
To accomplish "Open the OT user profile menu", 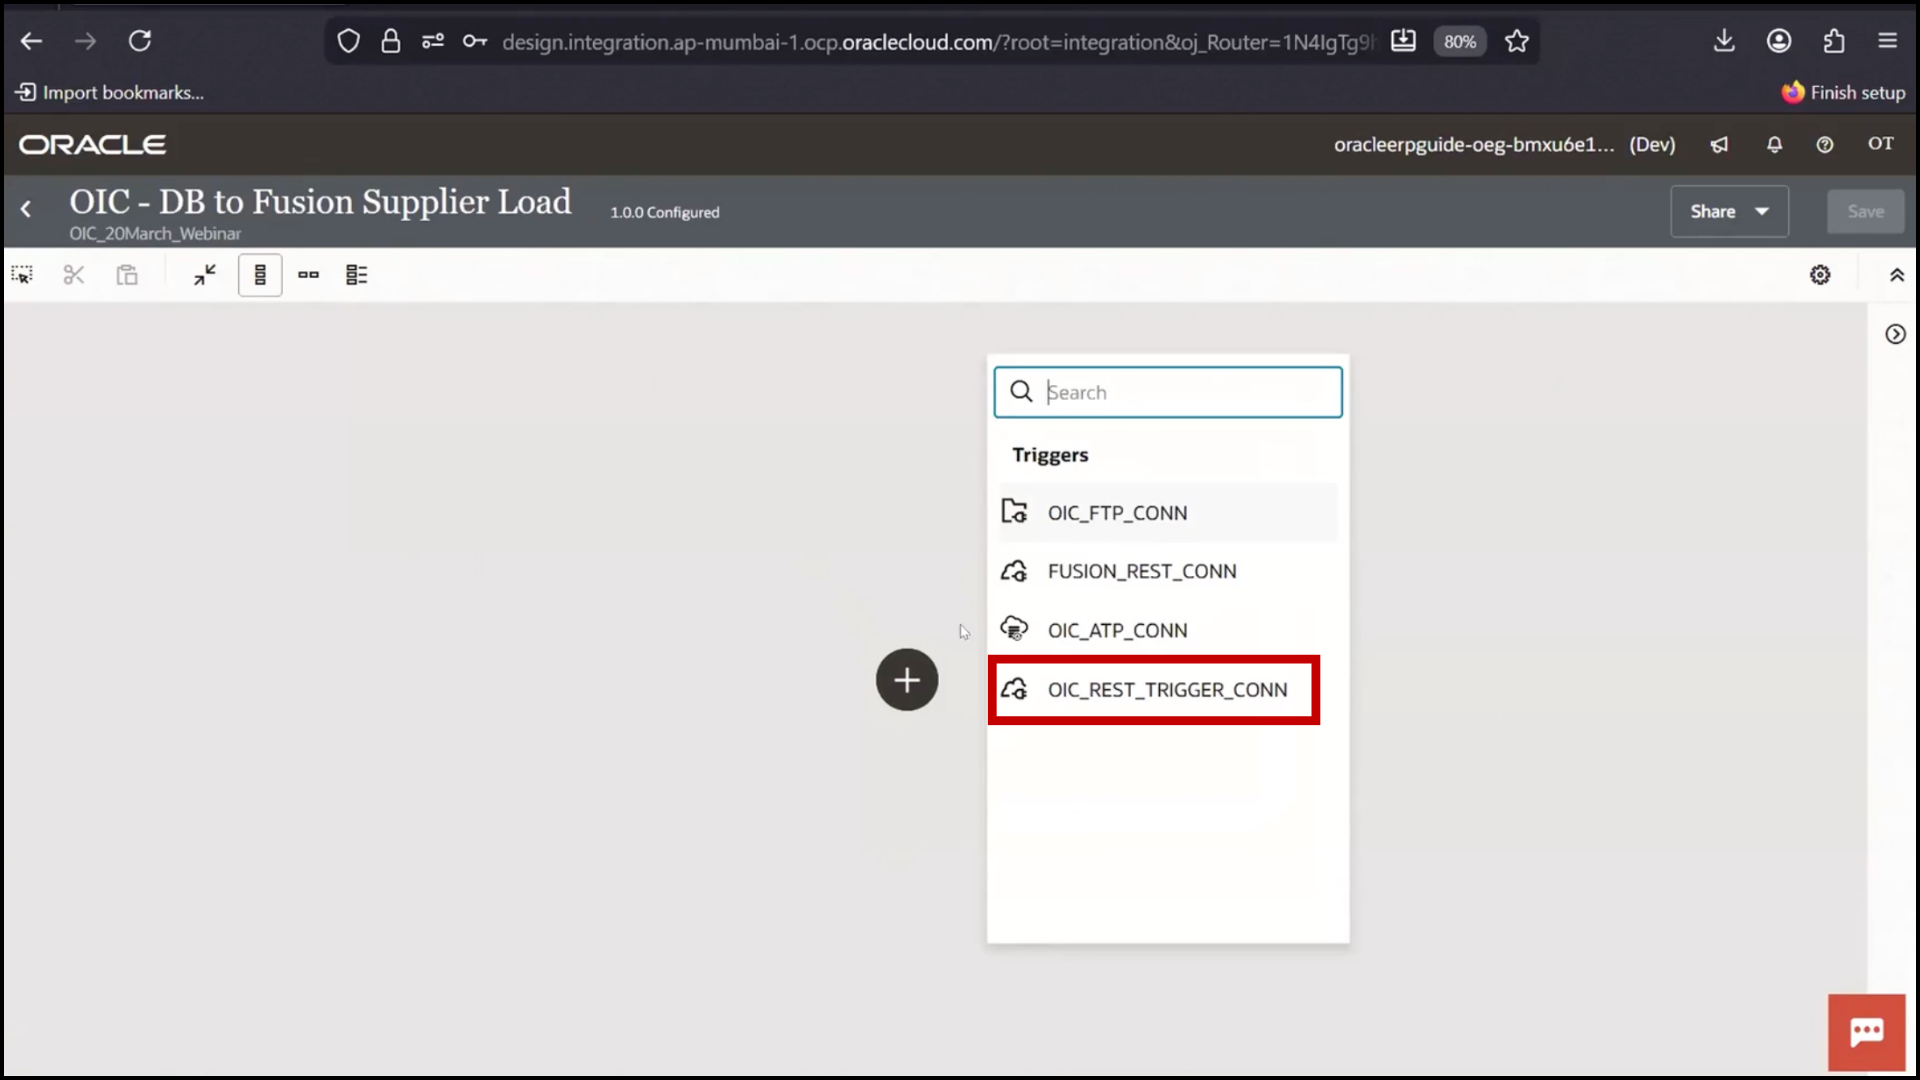I will pos(1881,144).
